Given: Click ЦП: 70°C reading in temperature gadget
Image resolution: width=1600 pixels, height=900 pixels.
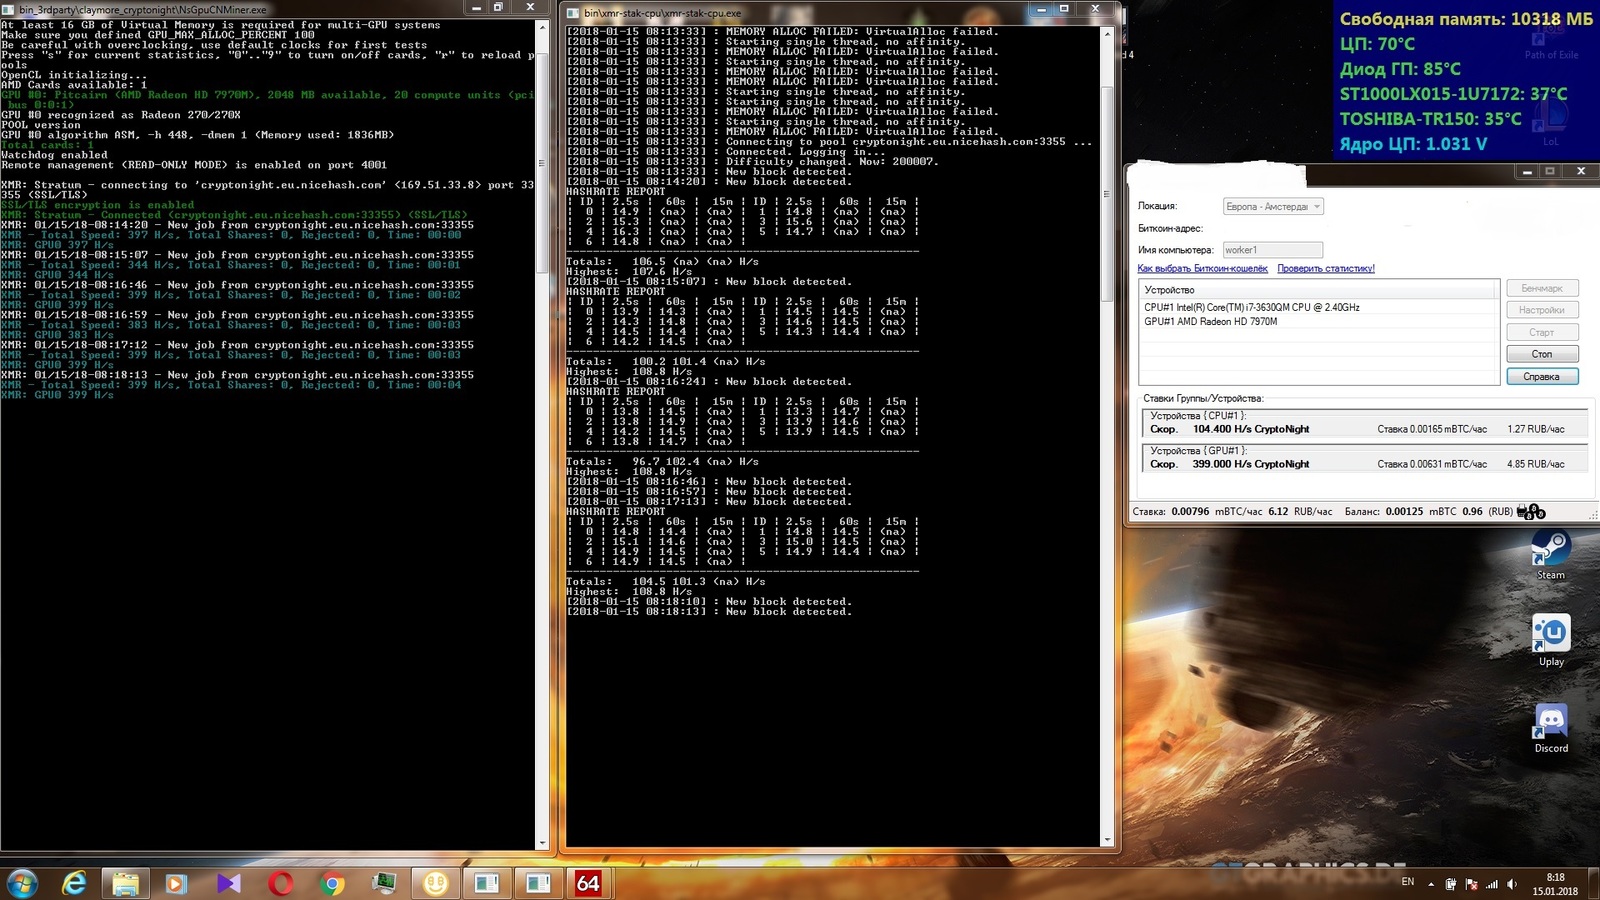Looking at the screenshot, I should click(x=1377, y=44).
